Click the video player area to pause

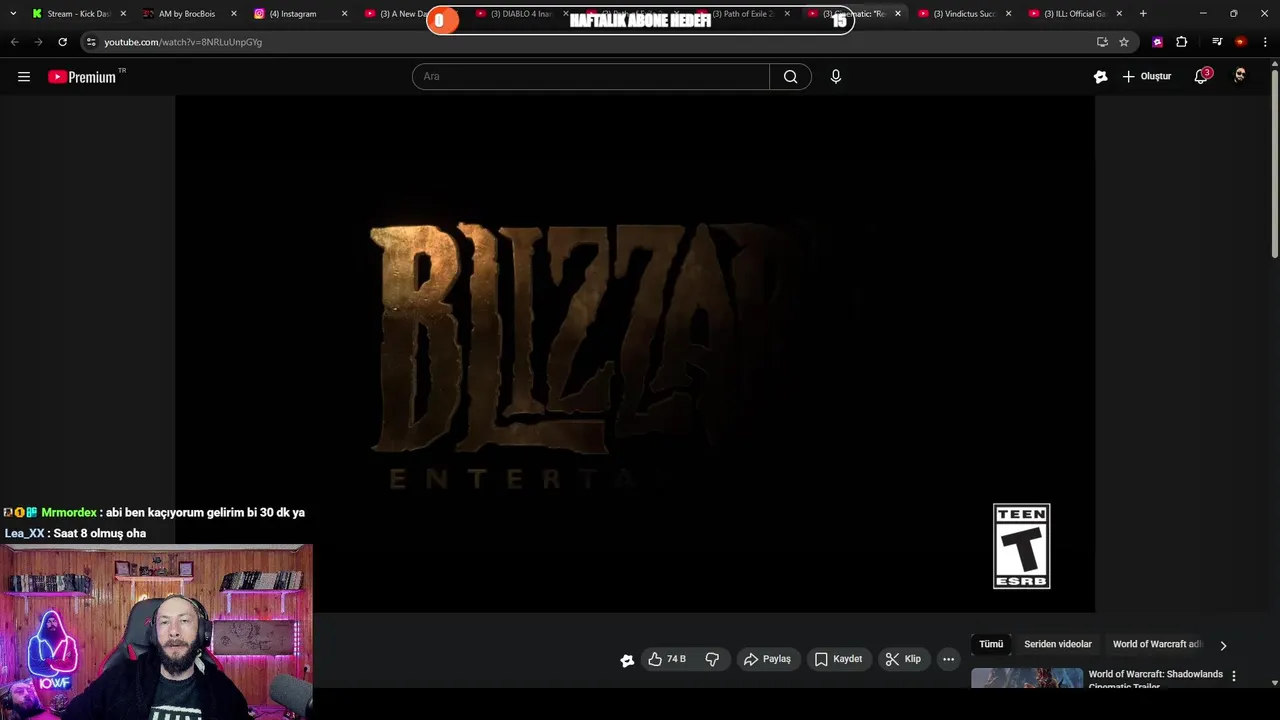[635, 354]
